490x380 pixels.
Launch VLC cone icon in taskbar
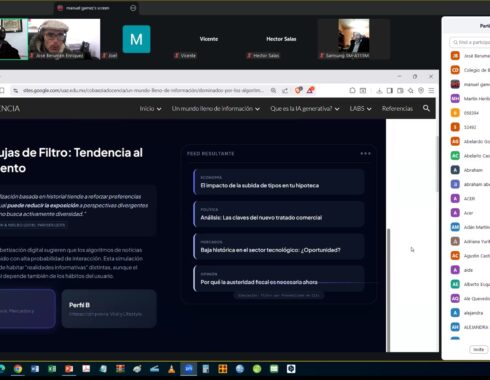[171, 369]
